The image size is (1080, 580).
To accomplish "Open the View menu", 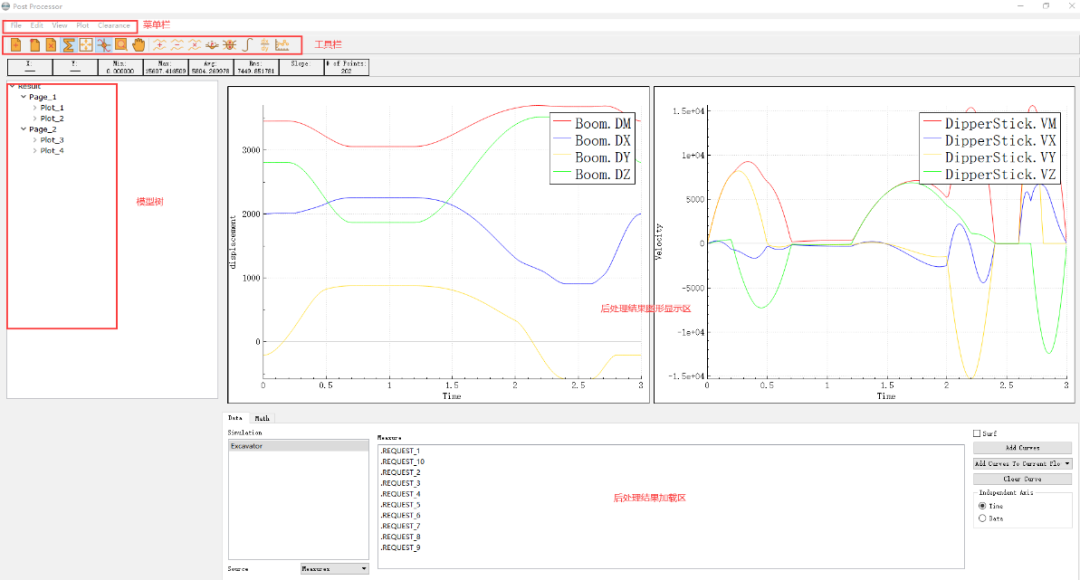I will click(x=60, y=25).
